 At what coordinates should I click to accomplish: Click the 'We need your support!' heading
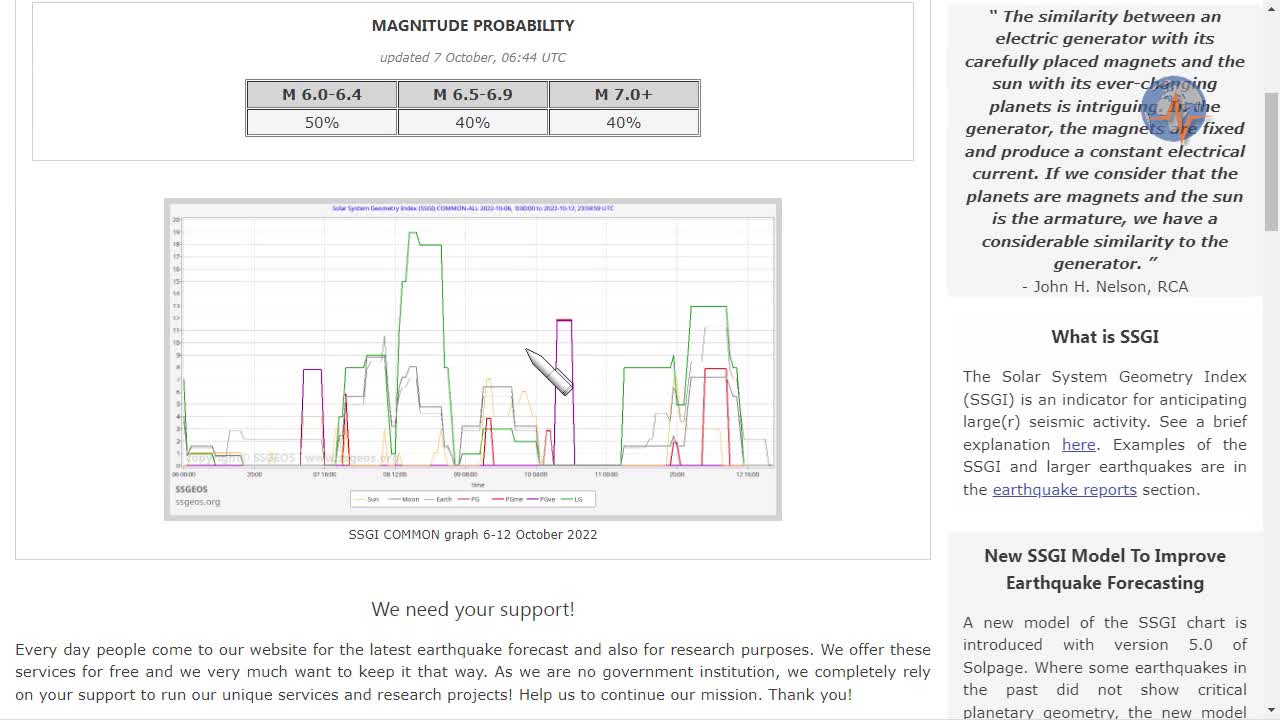point(473,609)
